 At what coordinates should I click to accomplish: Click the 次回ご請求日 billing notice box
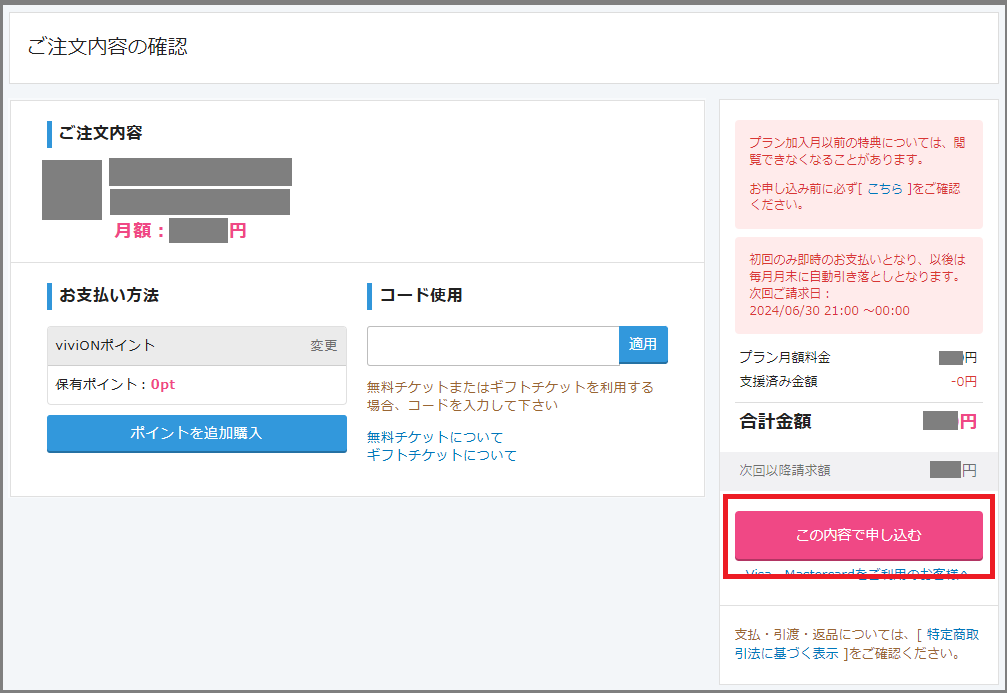tap(858, 285)
